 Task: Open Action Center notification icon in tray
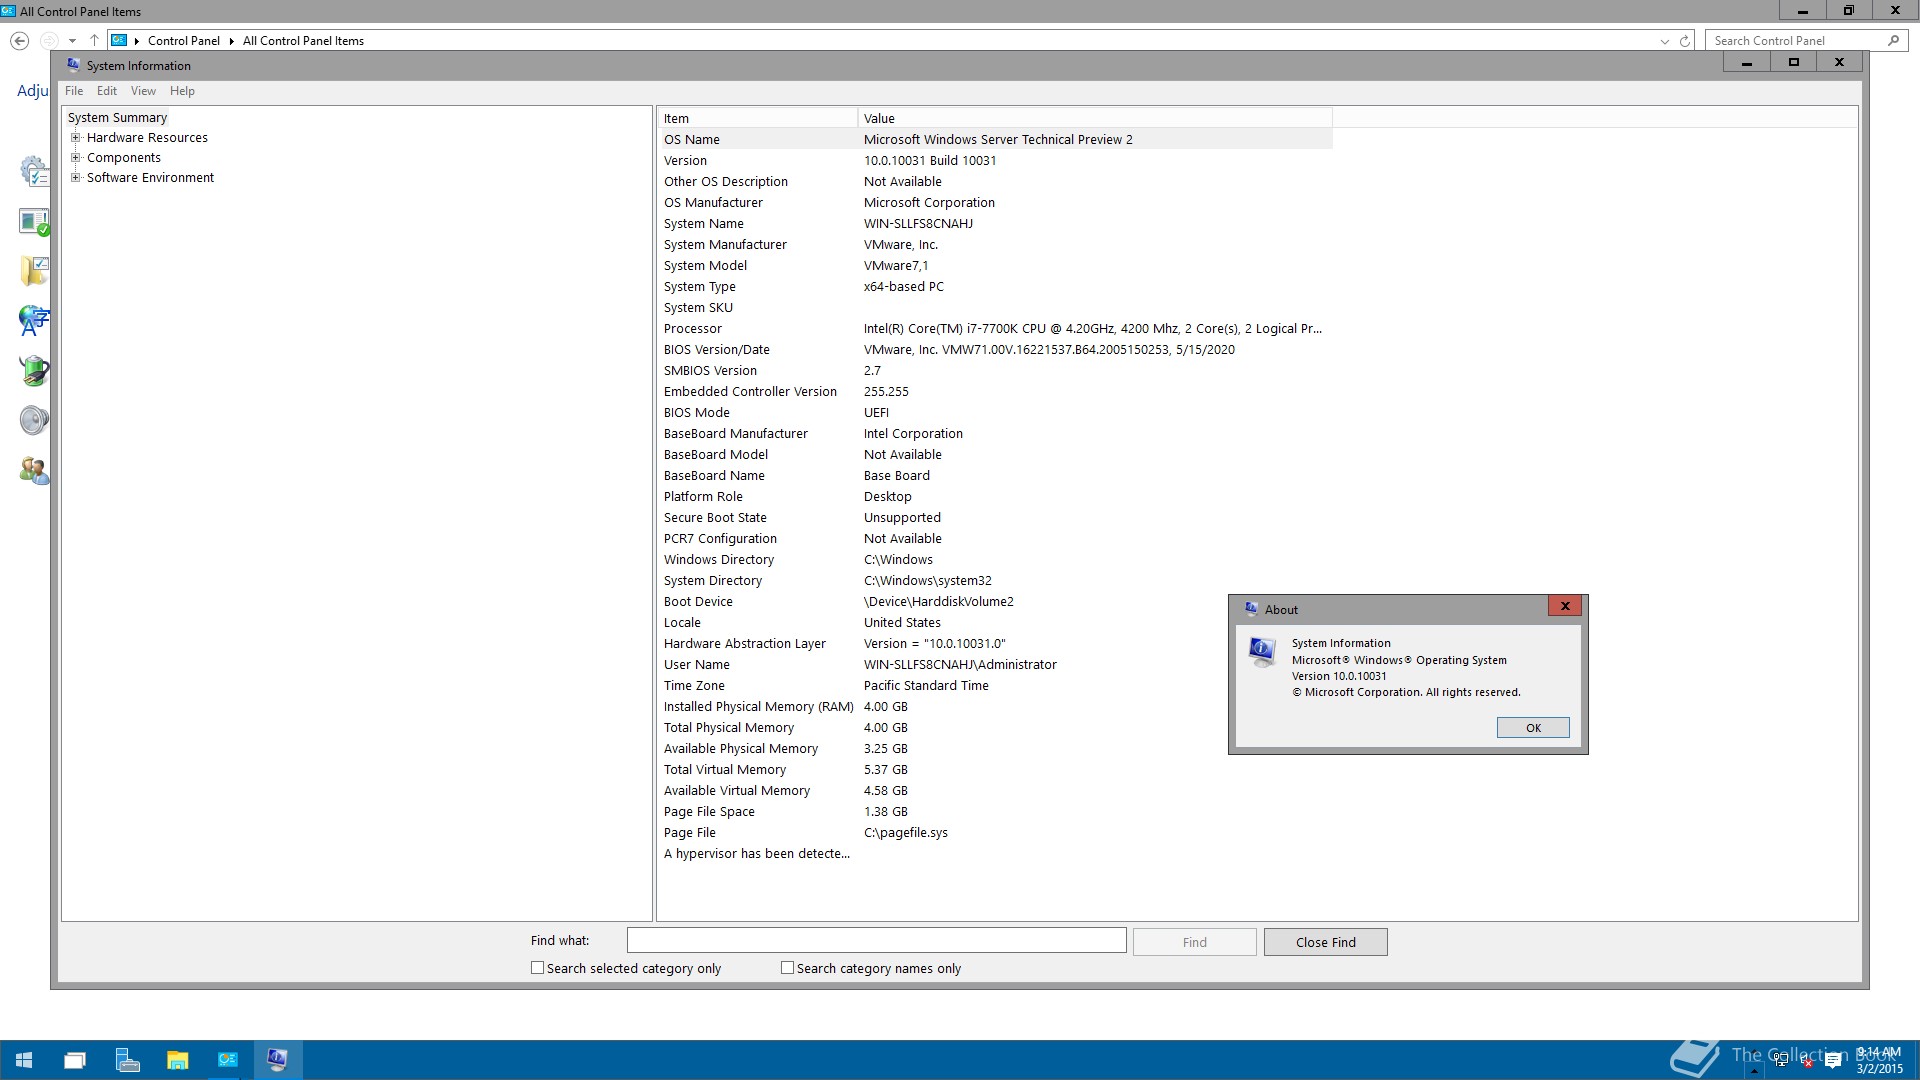(x=1833, y=1061)
